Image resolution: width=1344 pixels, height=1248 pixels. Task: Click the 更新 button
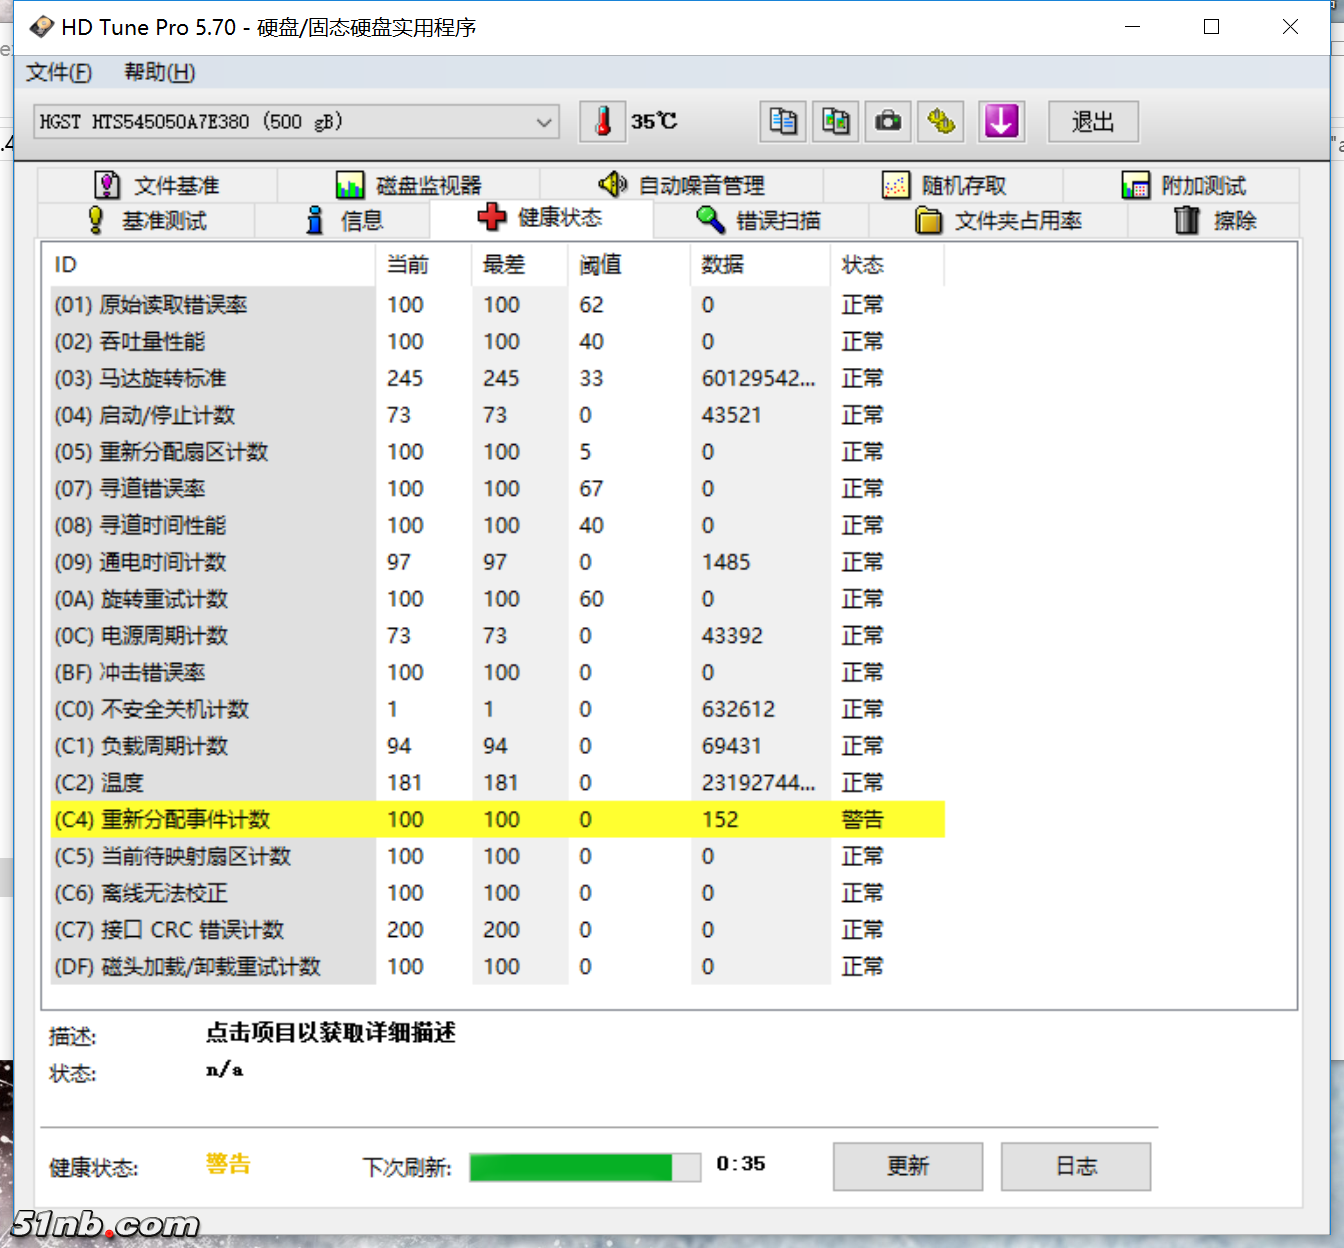[908, 1166]
